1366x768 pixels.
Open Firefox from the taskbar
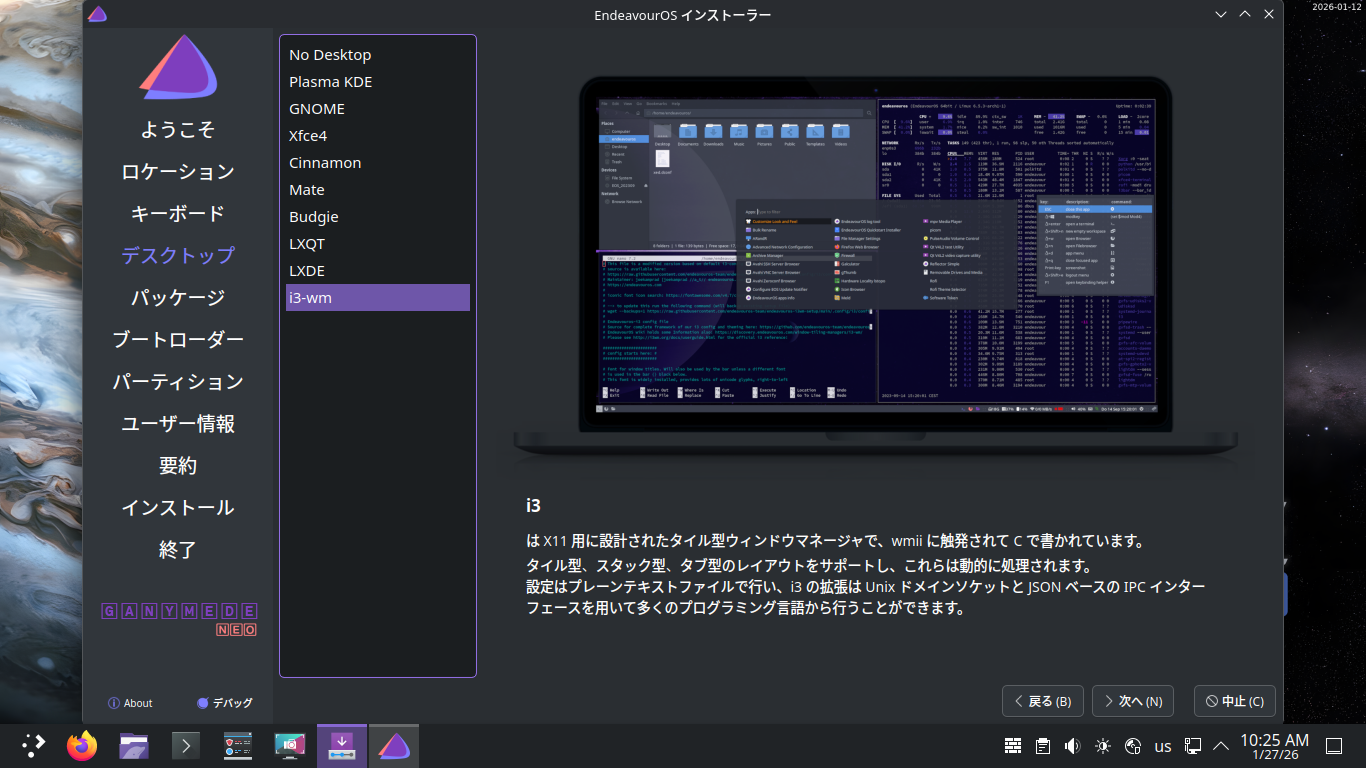[x=82, y=746]
